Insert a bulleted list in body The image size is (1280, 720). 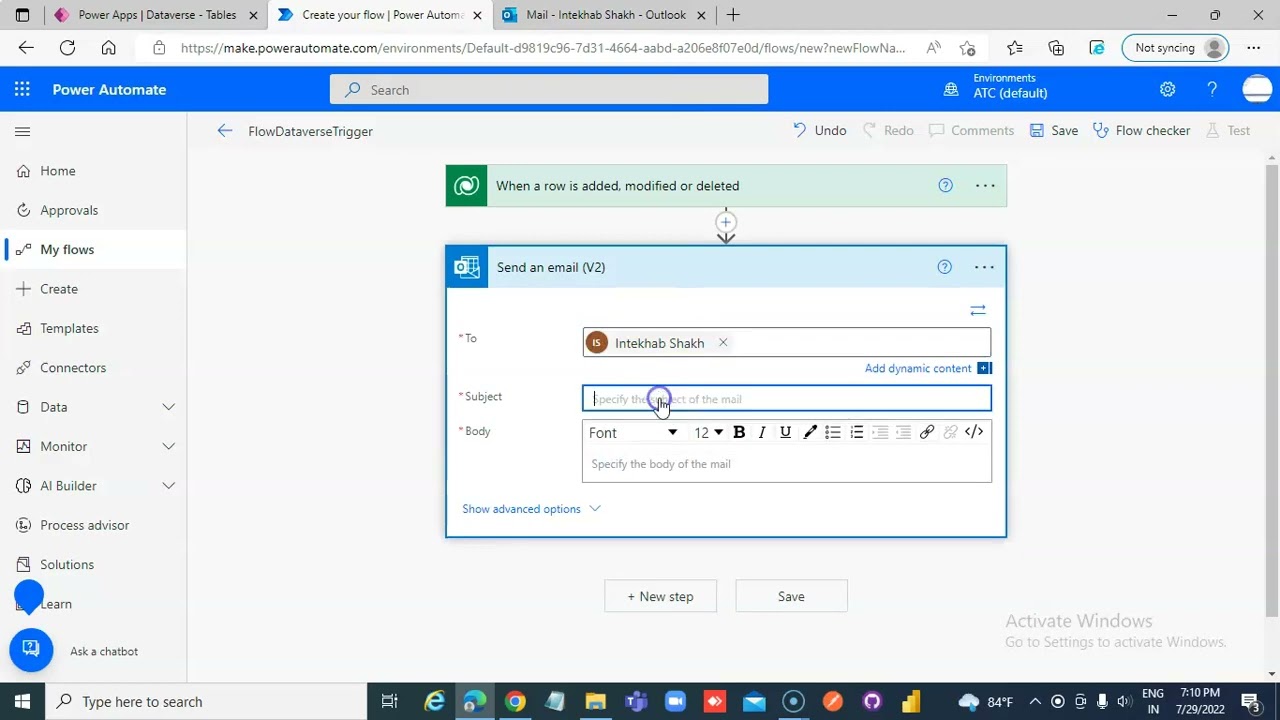point(833,432)
